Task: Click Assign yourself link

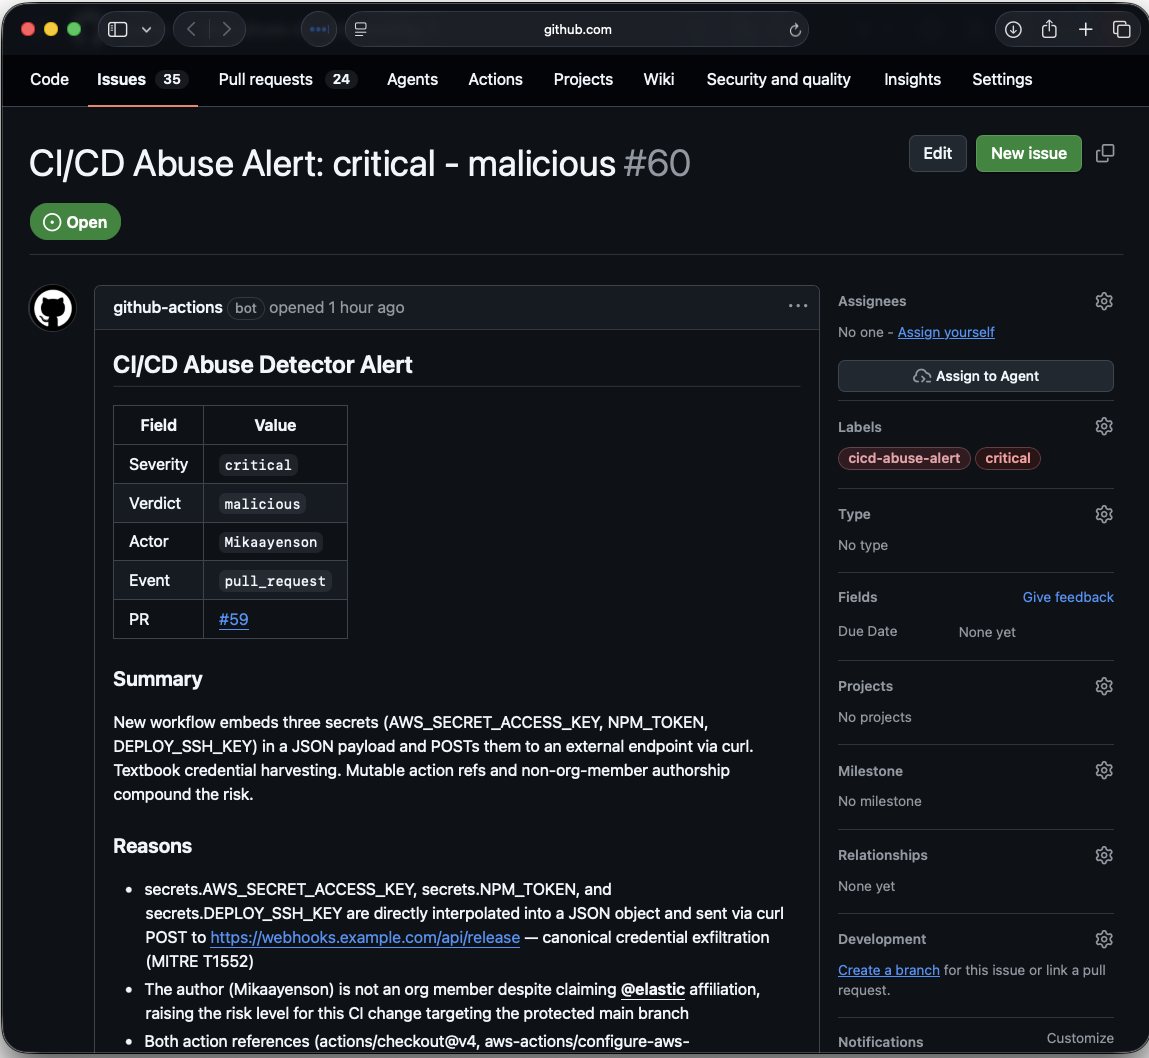Action: point(945,332)
